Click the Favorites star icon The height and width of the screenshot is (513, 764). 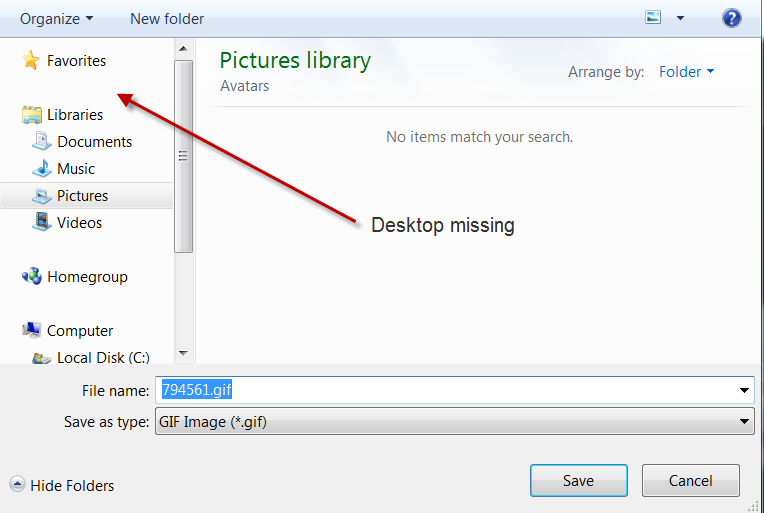[x=31, y=60]
